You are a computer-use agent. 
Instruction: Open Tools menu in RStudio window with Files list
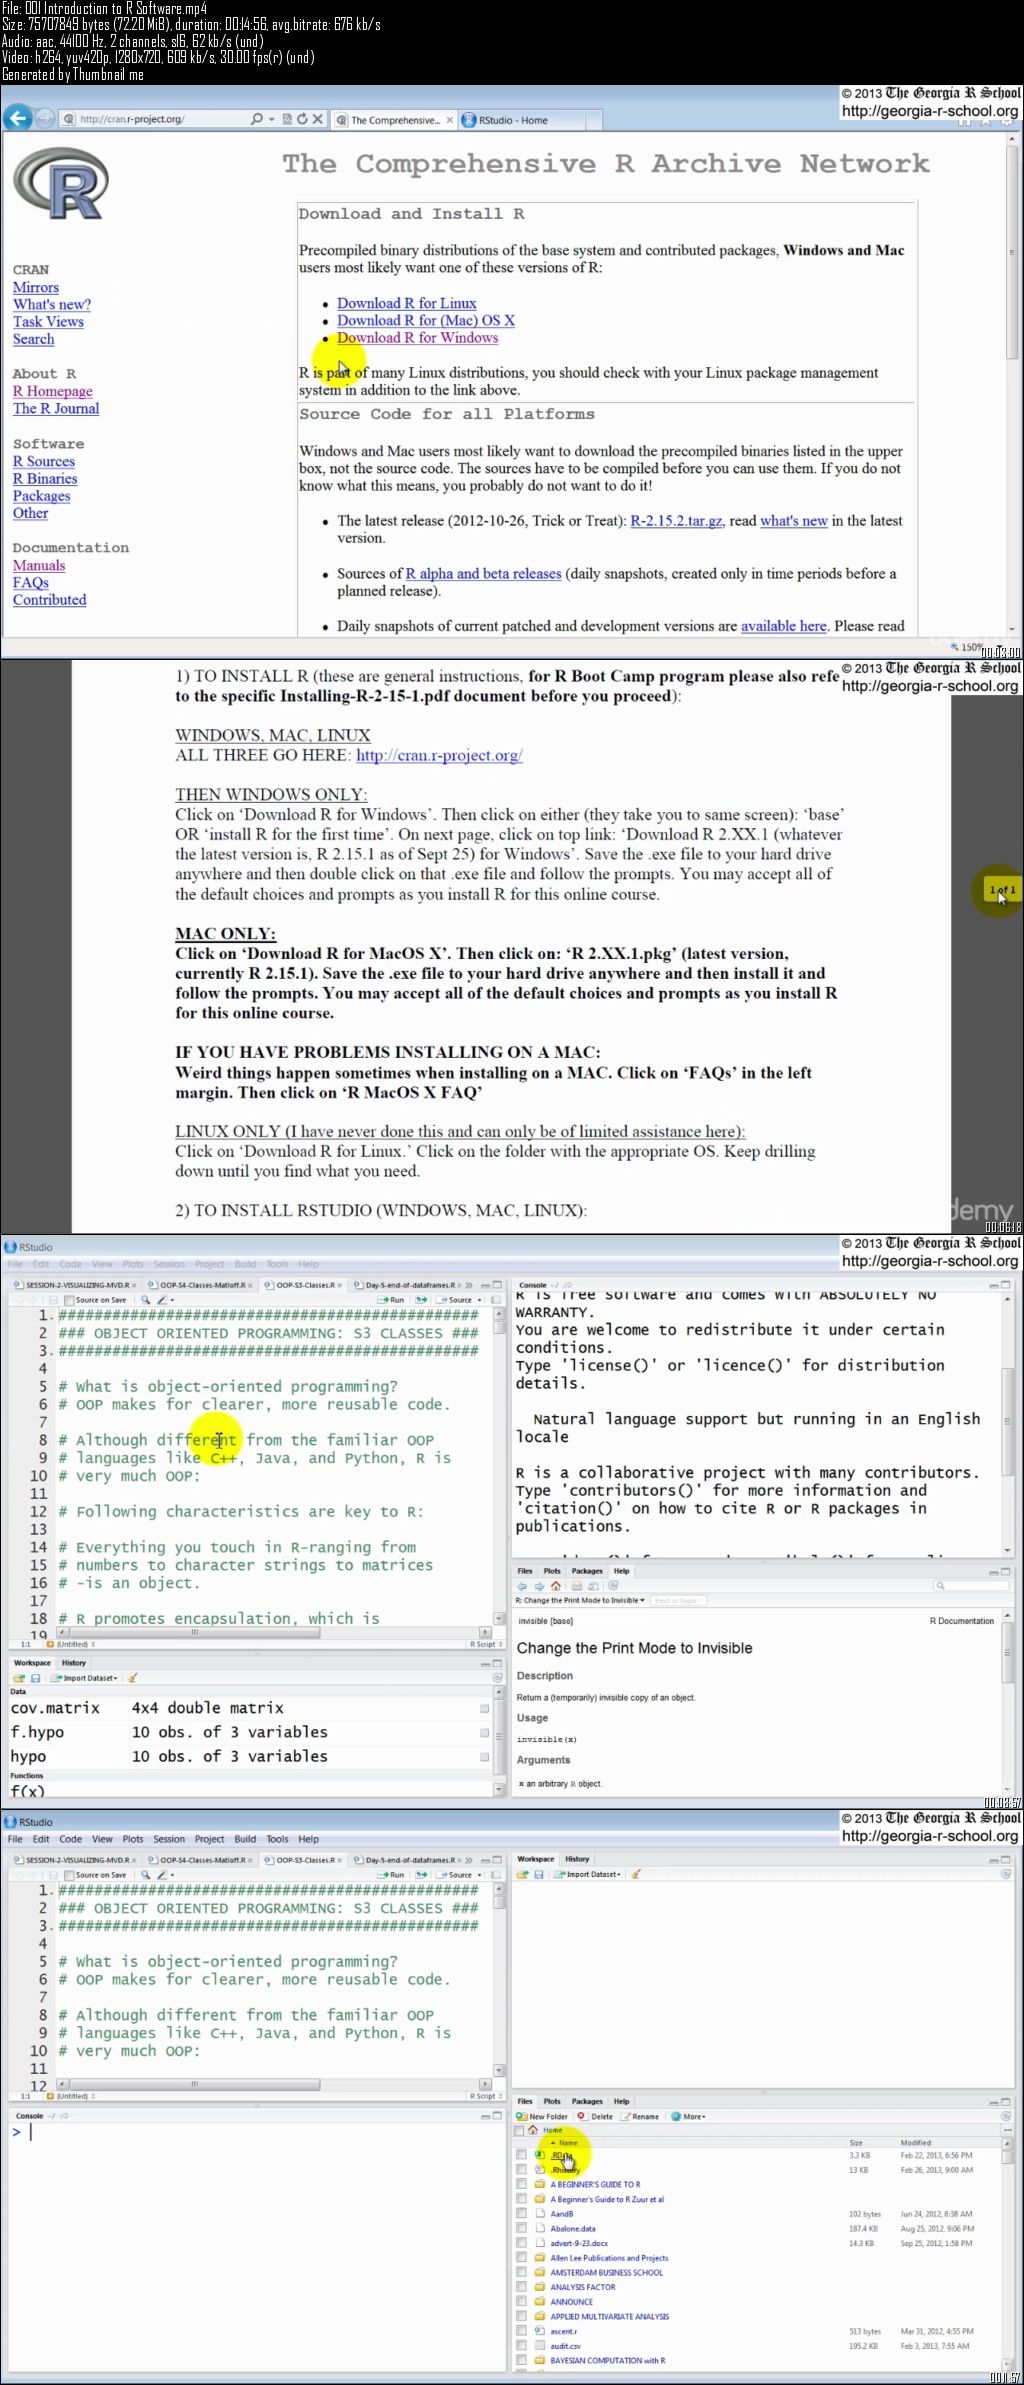pyautogui.click(x=277, y=1839)
